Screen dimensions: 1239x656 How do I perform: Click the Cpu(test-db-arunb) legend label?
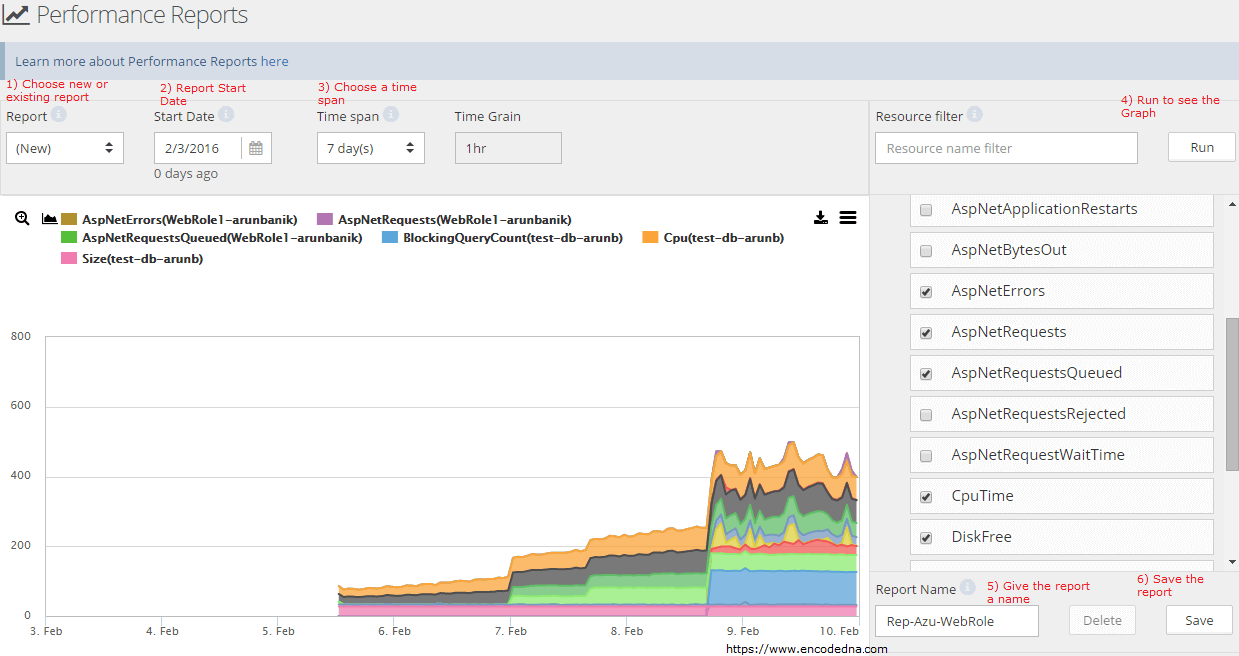pos(724,238)
